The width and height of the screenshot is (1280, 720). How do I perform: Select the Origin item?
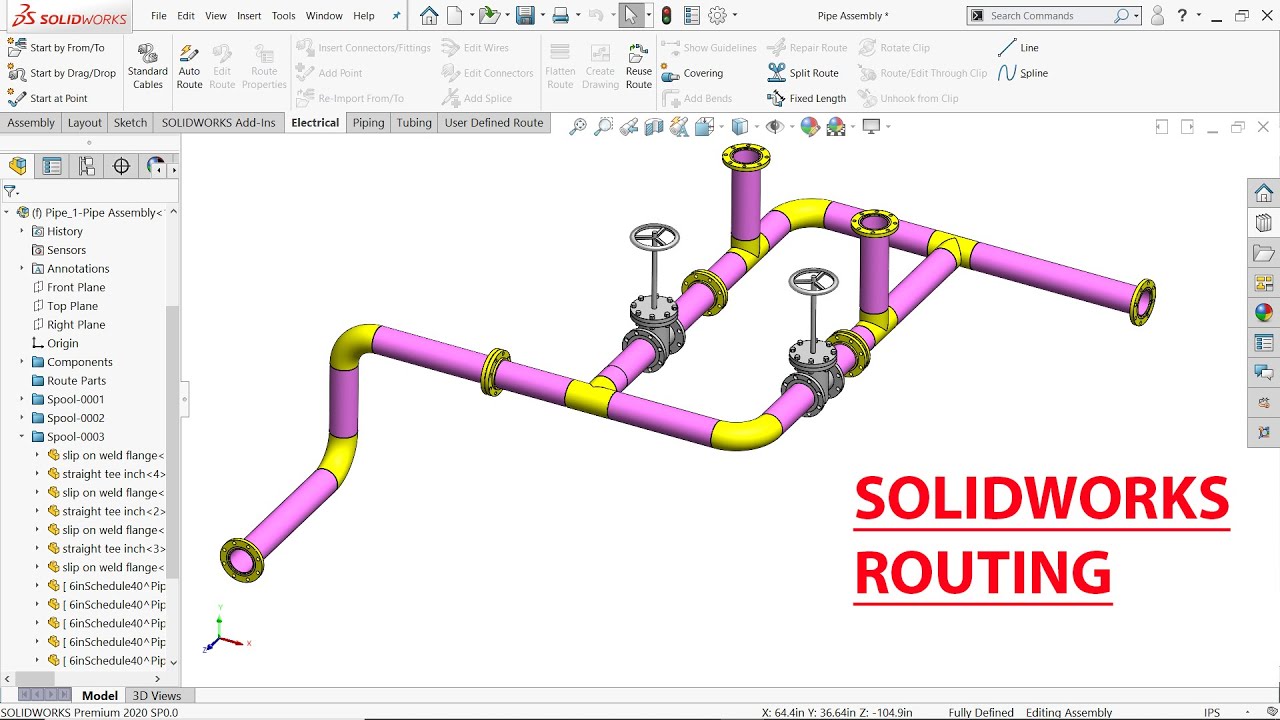pos(55,343)
